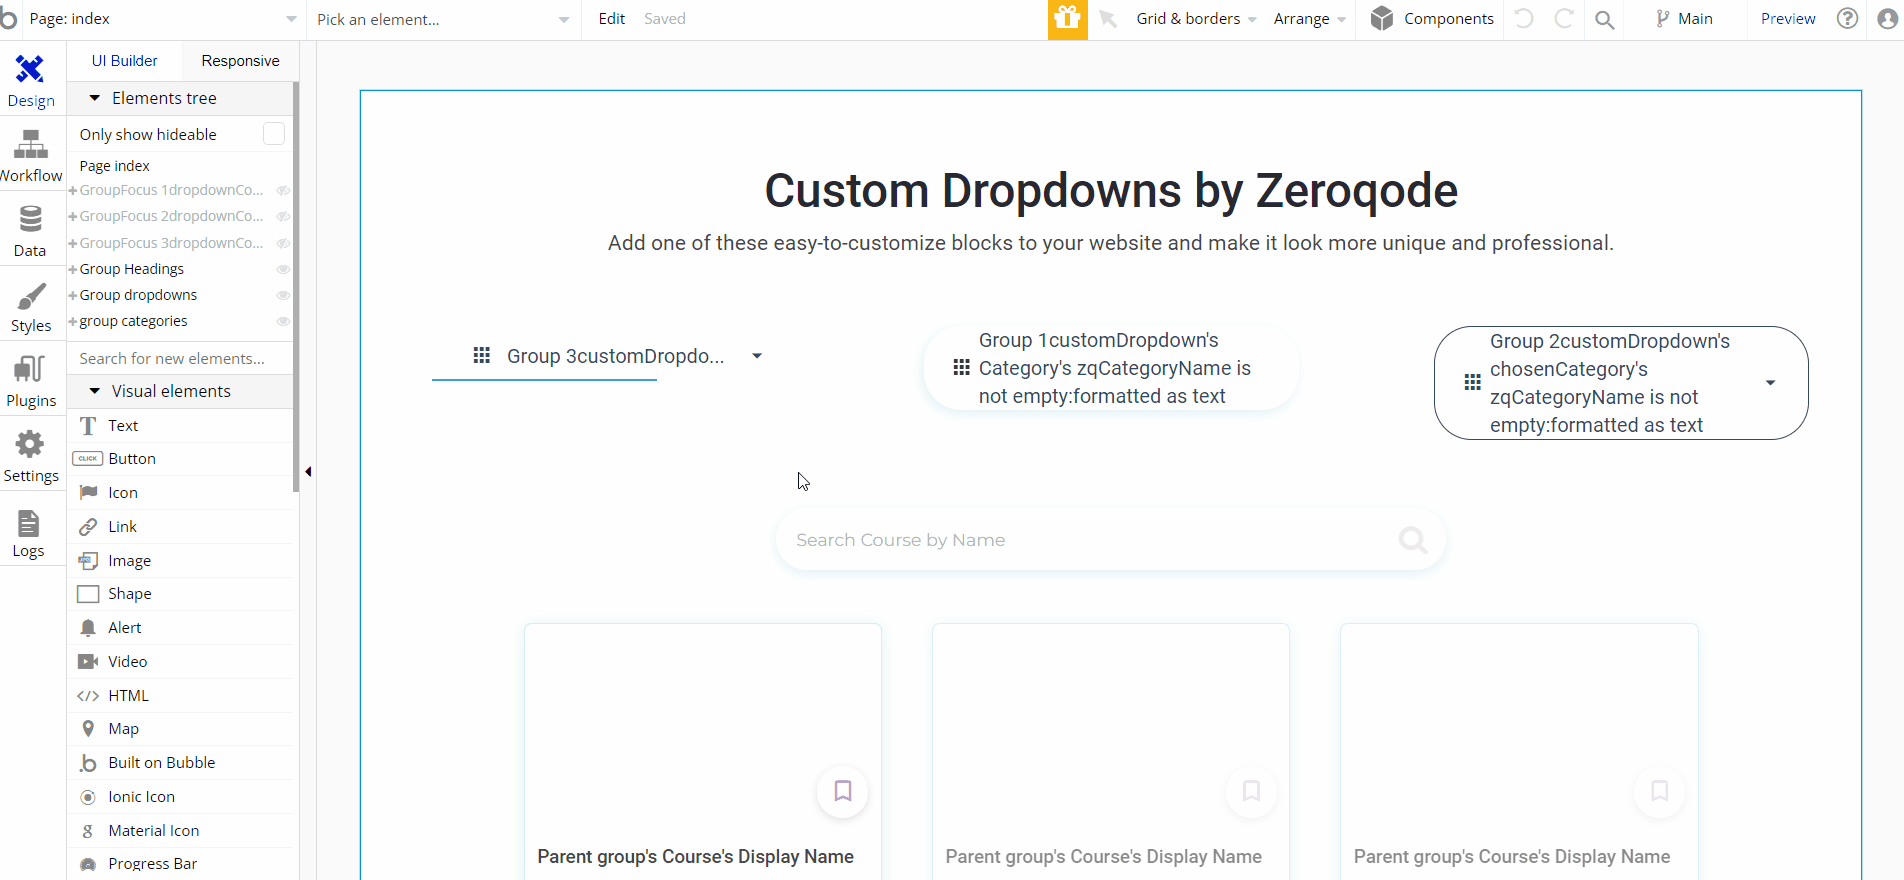The width and height of the screenshot is (1904, 880).
Task: Open the Main branch menu
Action: [x=1684, y=19]
